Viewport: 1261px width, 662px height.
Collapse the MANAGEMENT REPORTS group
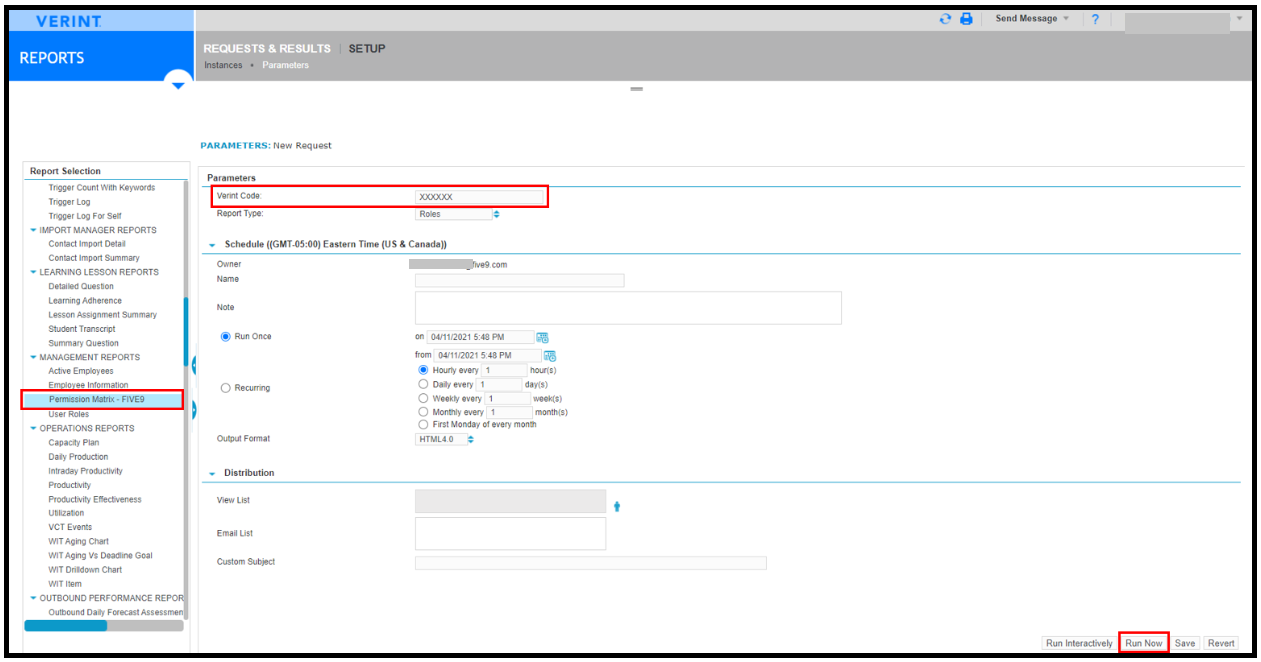[x=33, y=357]
